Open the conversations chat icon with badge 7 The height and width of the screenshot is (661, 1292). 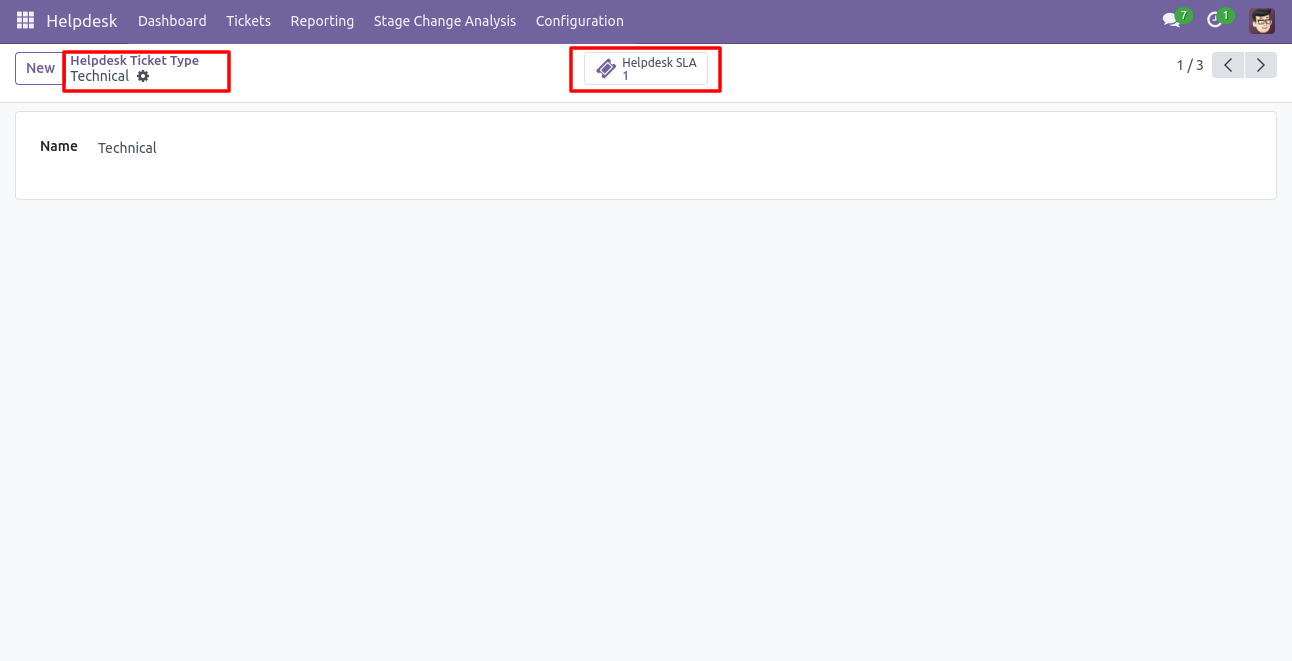click(x=1176, y=19)
